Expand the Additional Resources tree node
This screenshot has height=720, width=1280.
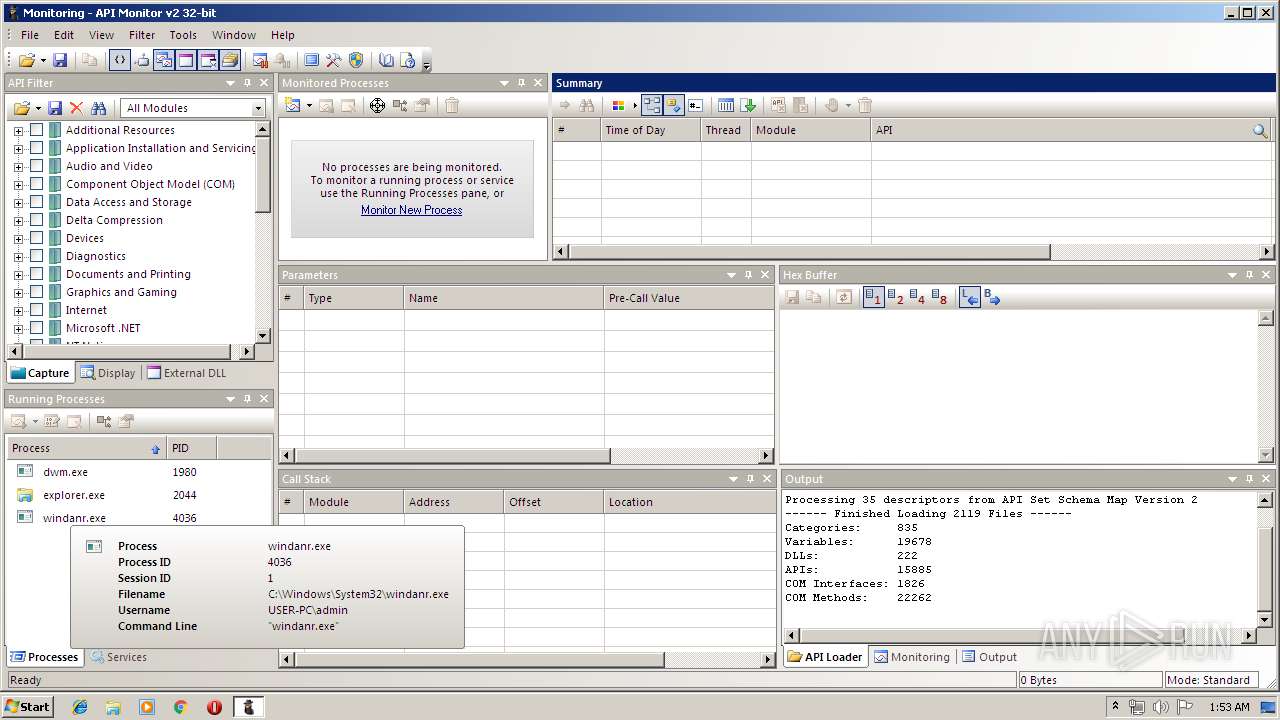pos(18,131)
